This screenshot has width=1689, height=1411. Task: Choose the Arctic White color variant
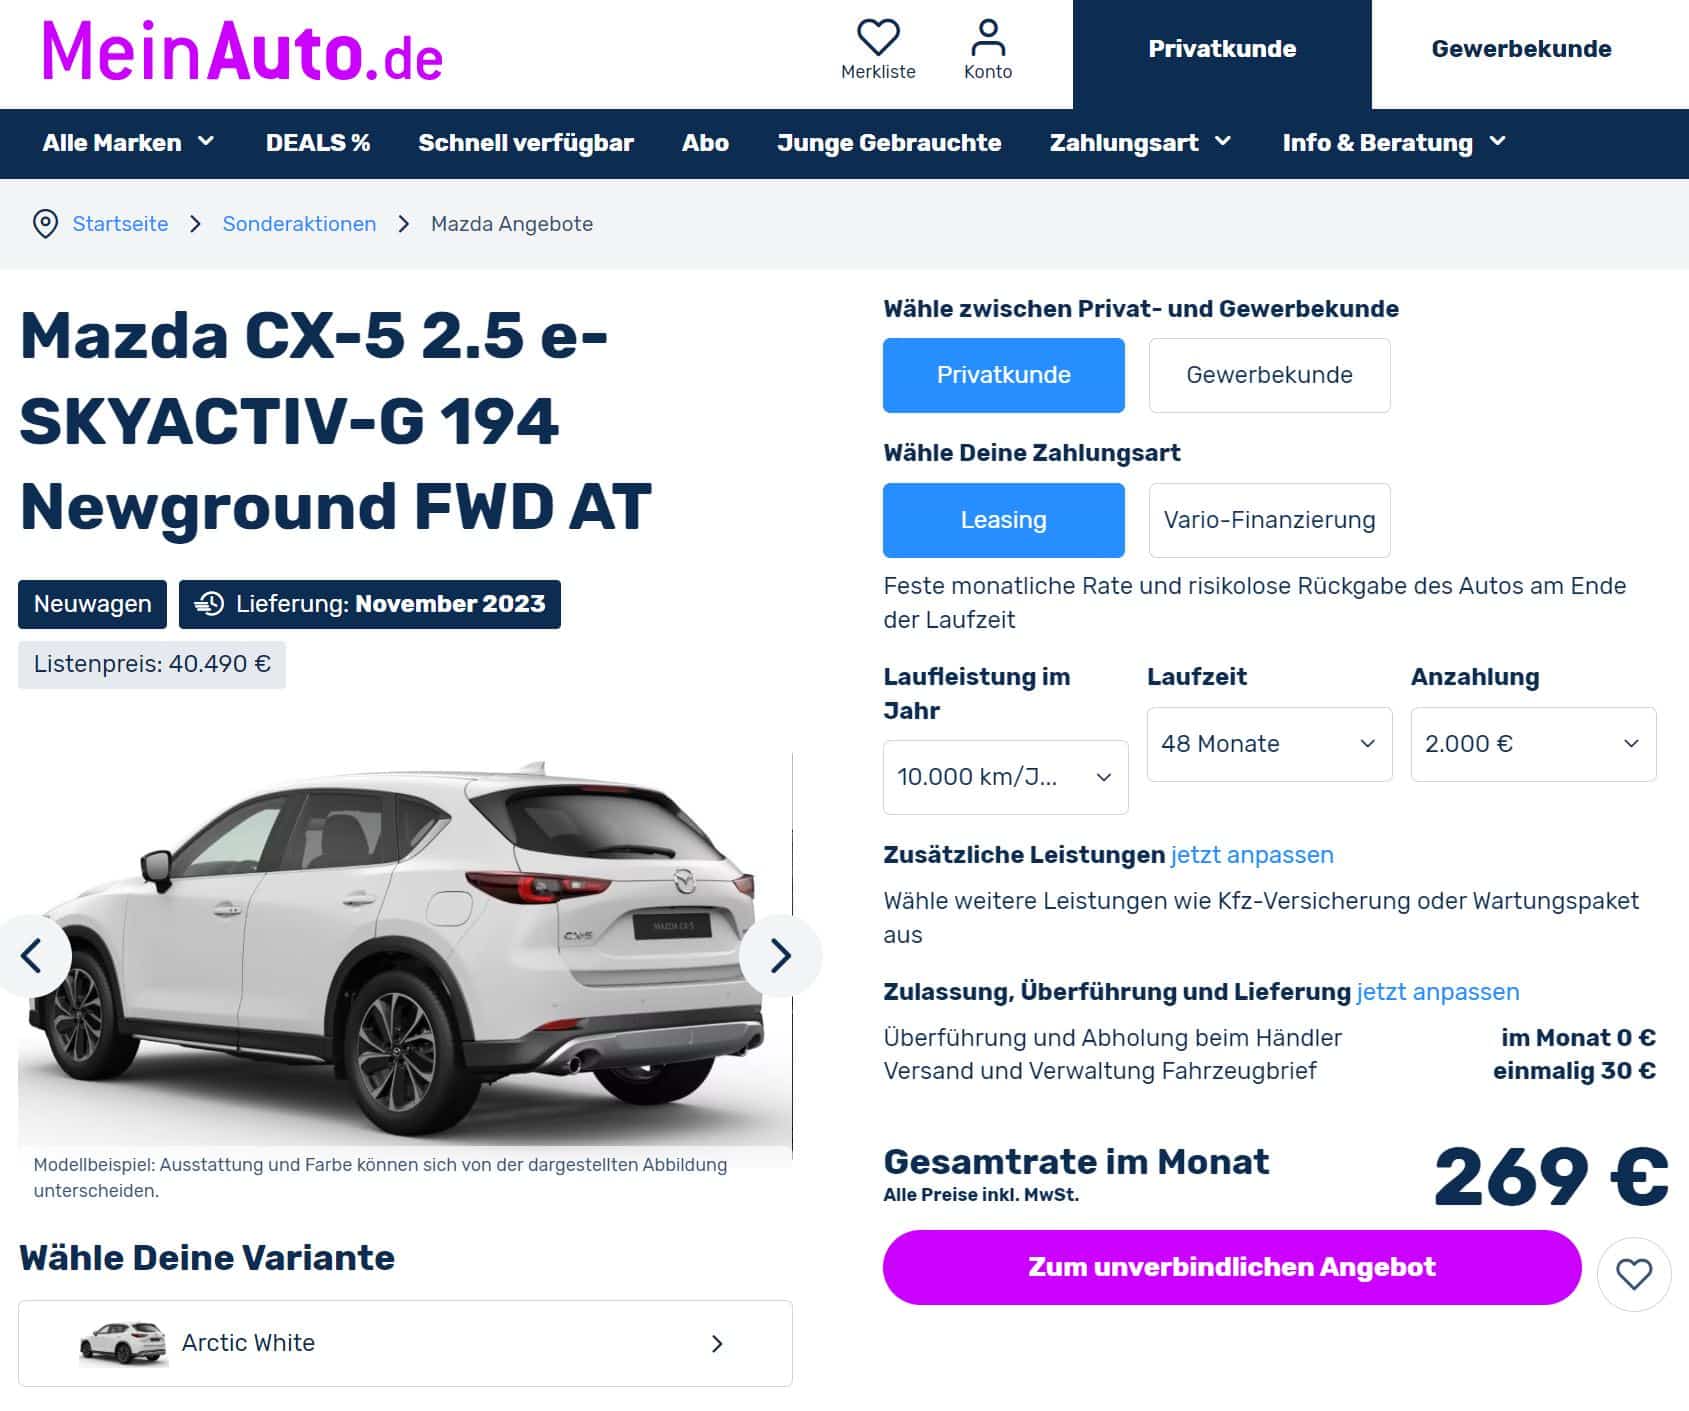click(405, 1343)
